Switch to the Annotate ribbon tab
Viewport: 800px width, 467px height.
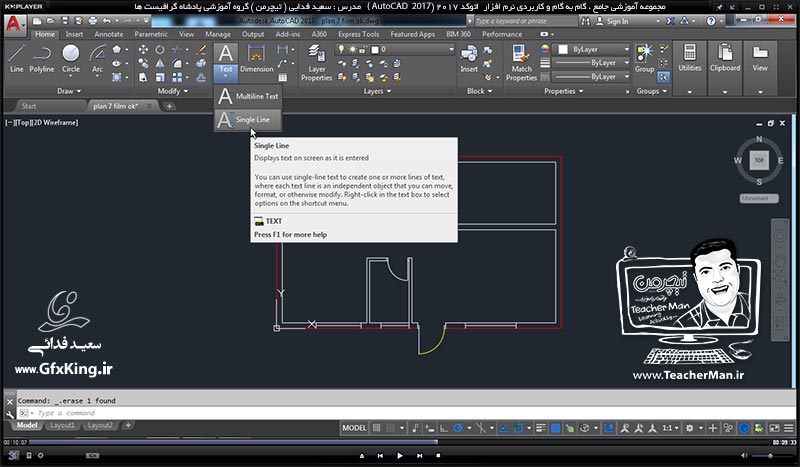point(109,34)
